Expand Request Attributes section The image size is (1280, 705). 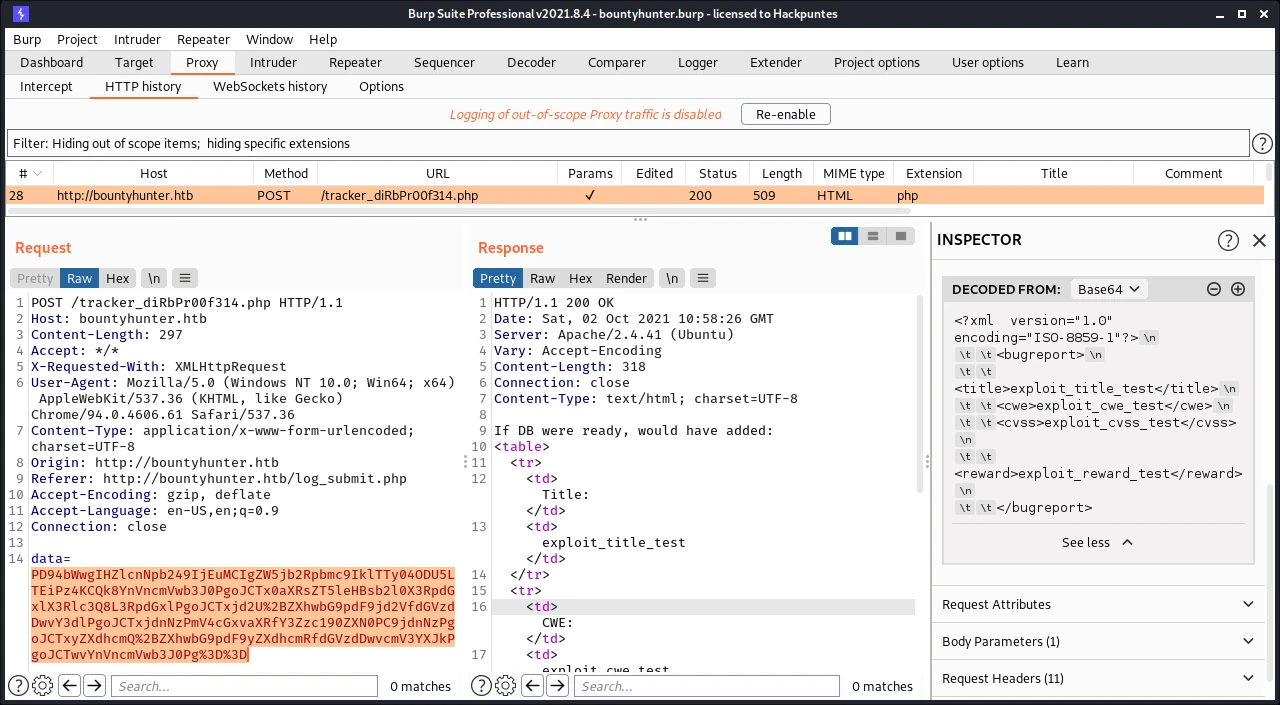pyautogui.click(x=1097, y=604)
